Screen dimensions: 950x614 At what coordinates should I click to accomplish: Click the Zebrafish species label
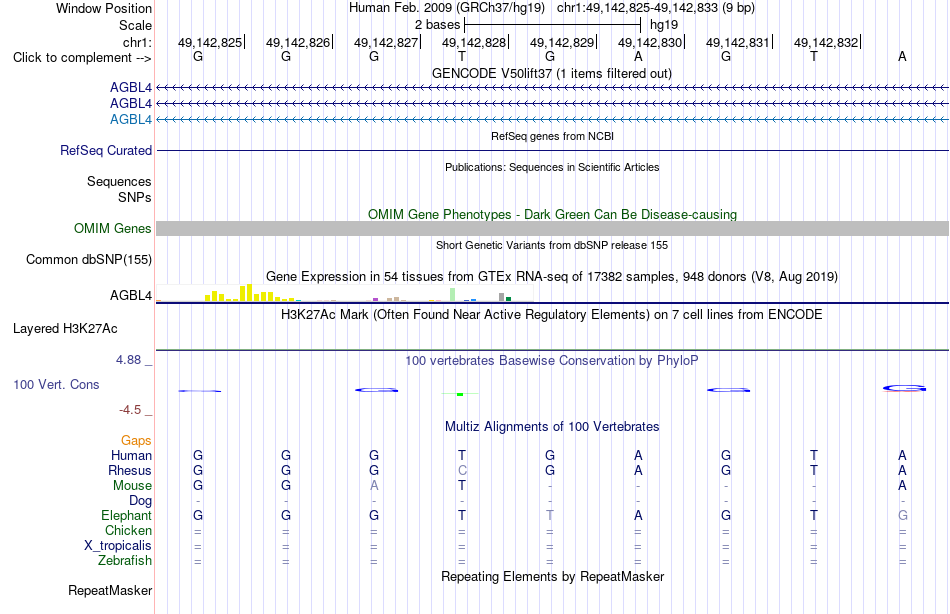(125, 561)
